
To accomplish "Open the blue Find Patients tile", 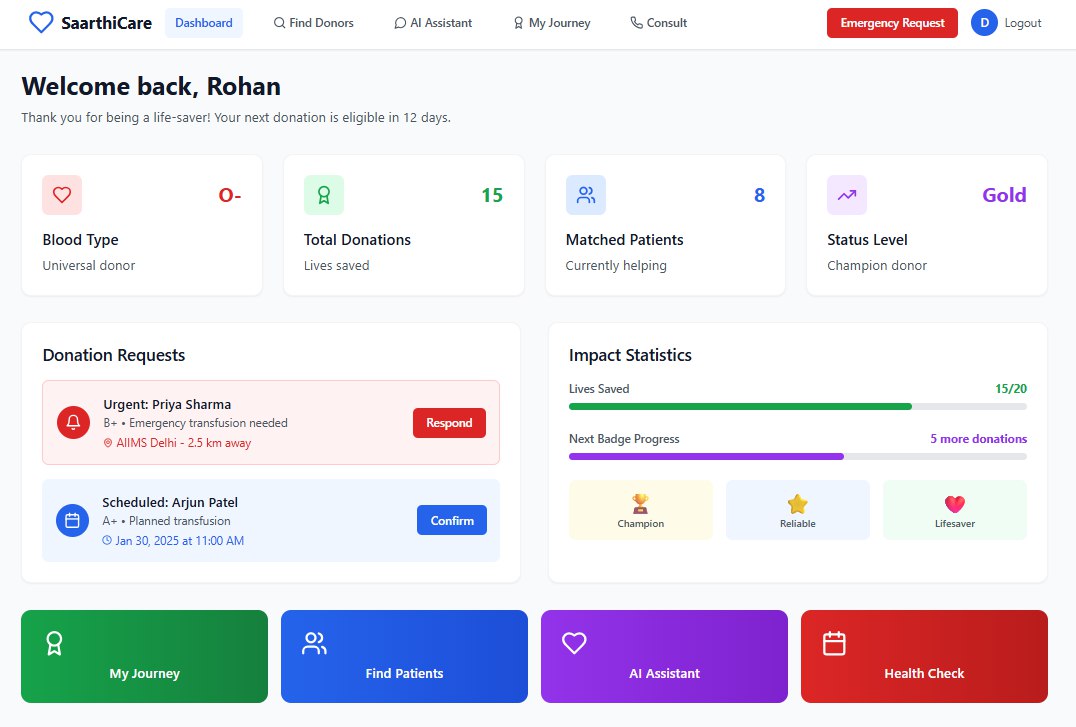I will pyautogui.click(x=404, y=656).
